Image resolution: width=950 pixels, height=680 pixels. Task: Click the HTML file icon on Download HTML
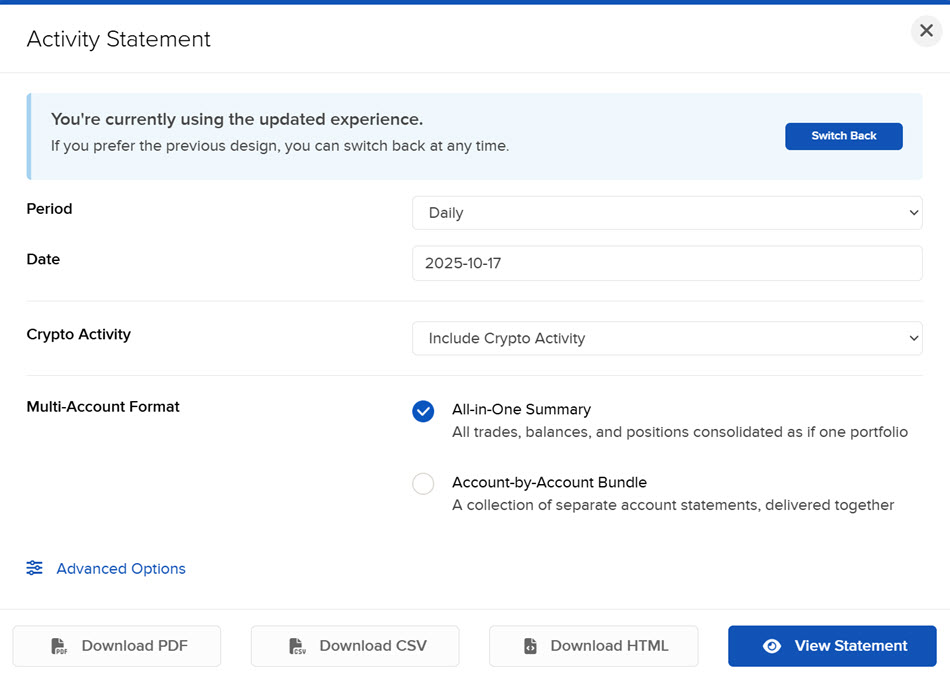click(x=531, y=646)
